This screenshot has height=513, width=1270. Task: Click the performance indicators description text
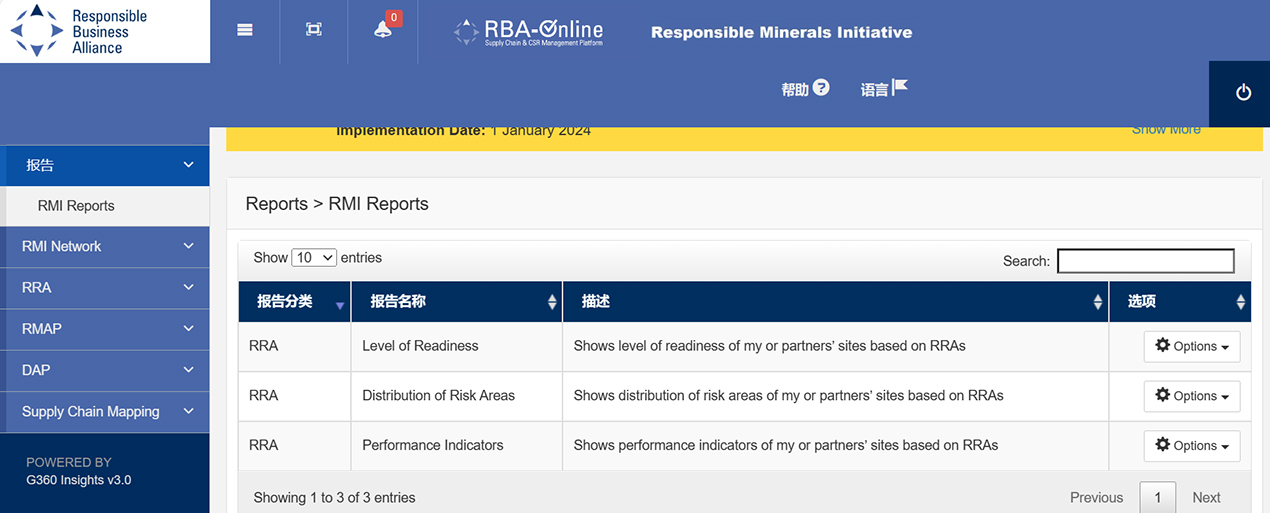pos(786,445)
